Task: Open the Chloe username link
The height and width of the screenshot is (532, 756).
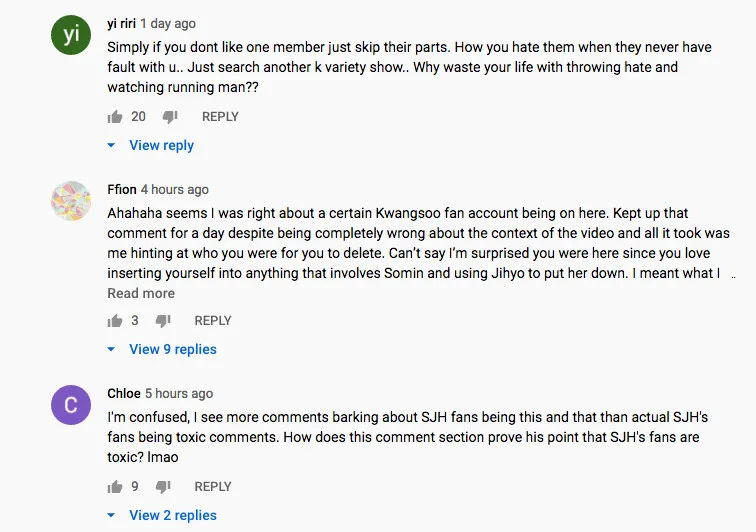Action: 124,394
